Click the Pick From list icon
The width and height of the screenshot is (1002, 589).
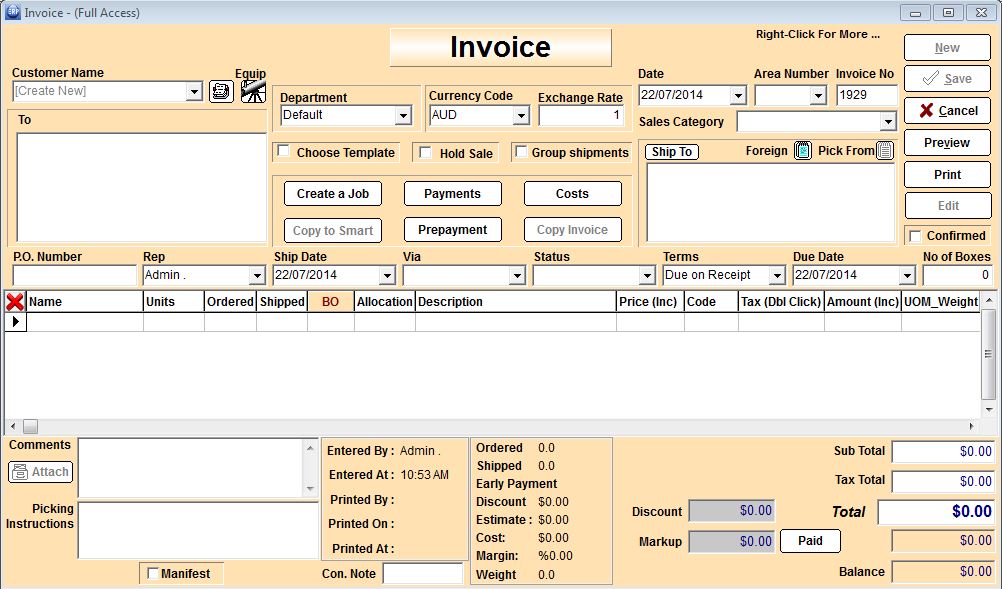(x=884, y=151)
